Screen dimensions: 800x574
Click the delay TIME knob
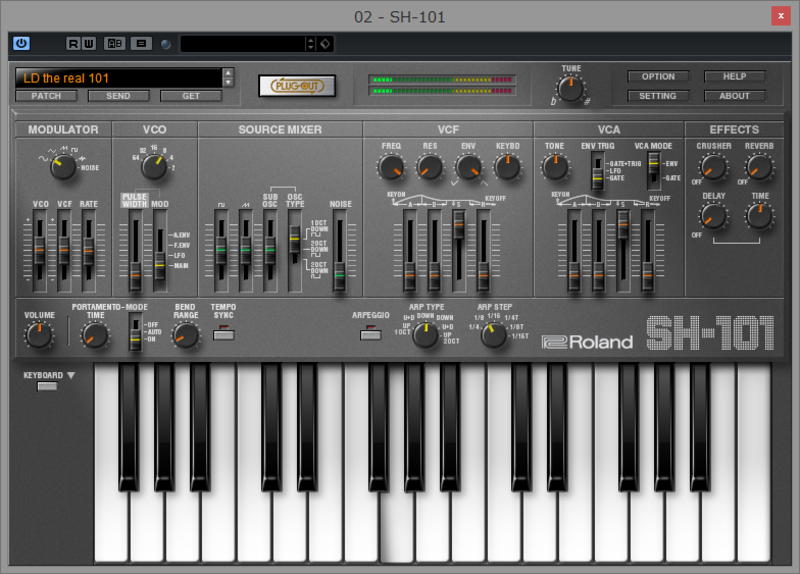(x=759, y=216)
